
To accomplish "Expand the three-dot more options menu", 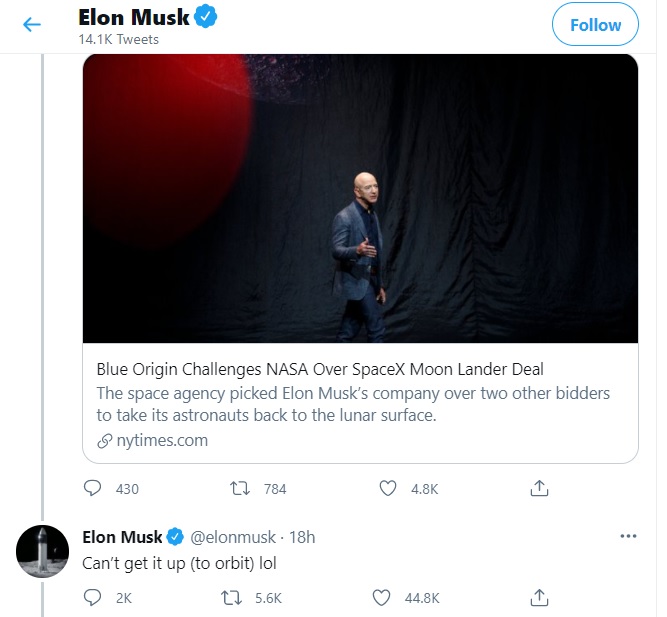I will tap(628, 536).
